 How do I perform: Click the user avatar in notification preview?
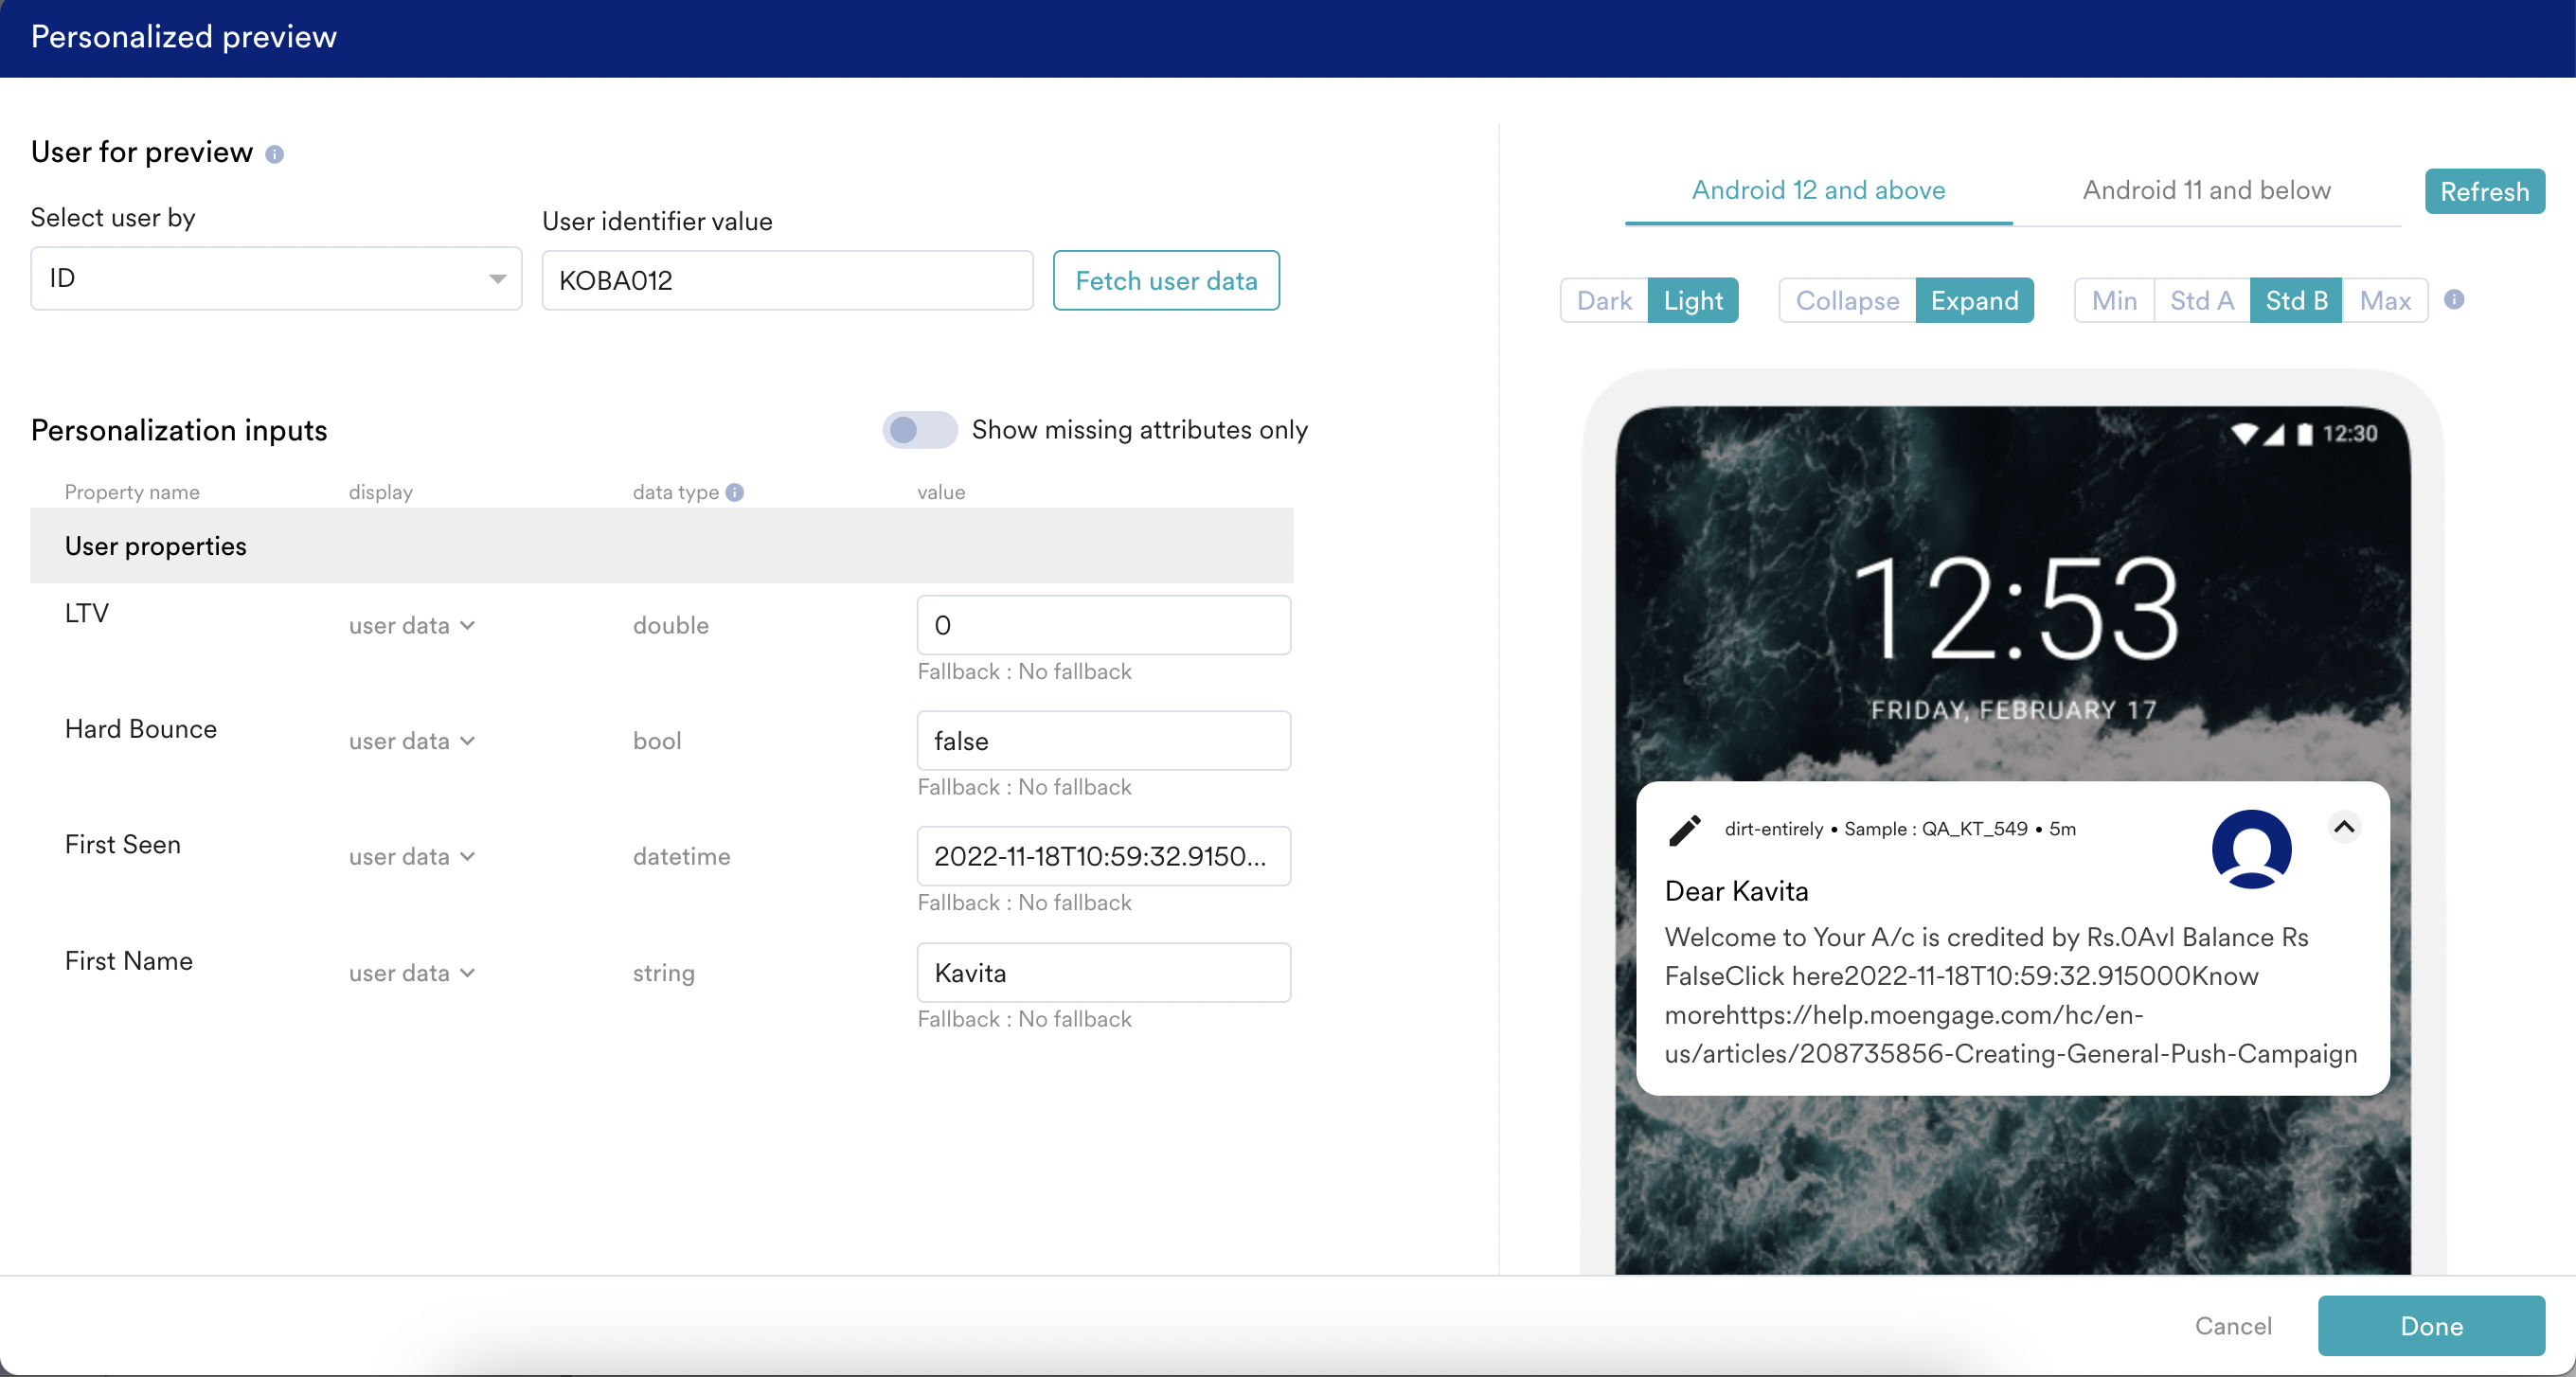2251,848
